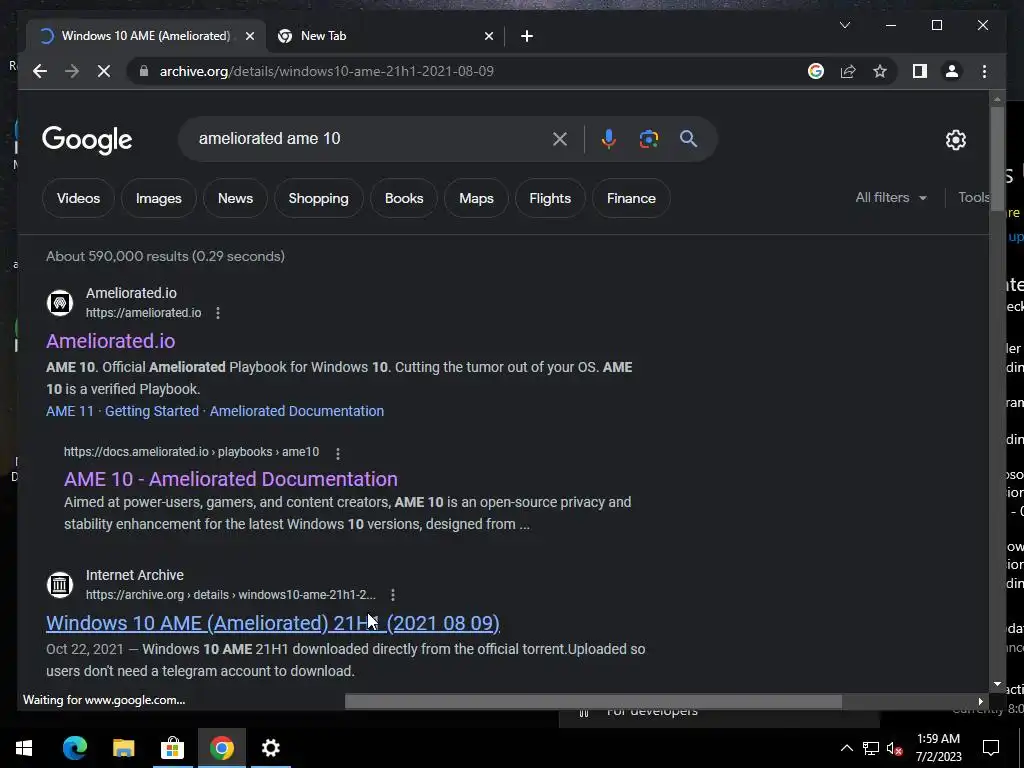Viewport: 1024px width, 768px height.
Task: Open the Ameliorated.io result link
Action: [110, 341]
